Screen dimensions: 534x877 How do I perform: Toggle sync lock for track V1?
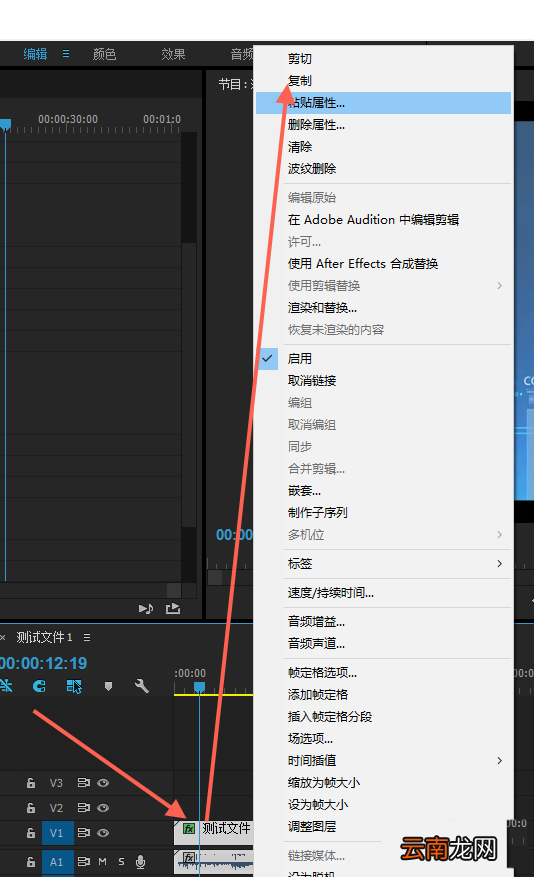tap(83, 833)
